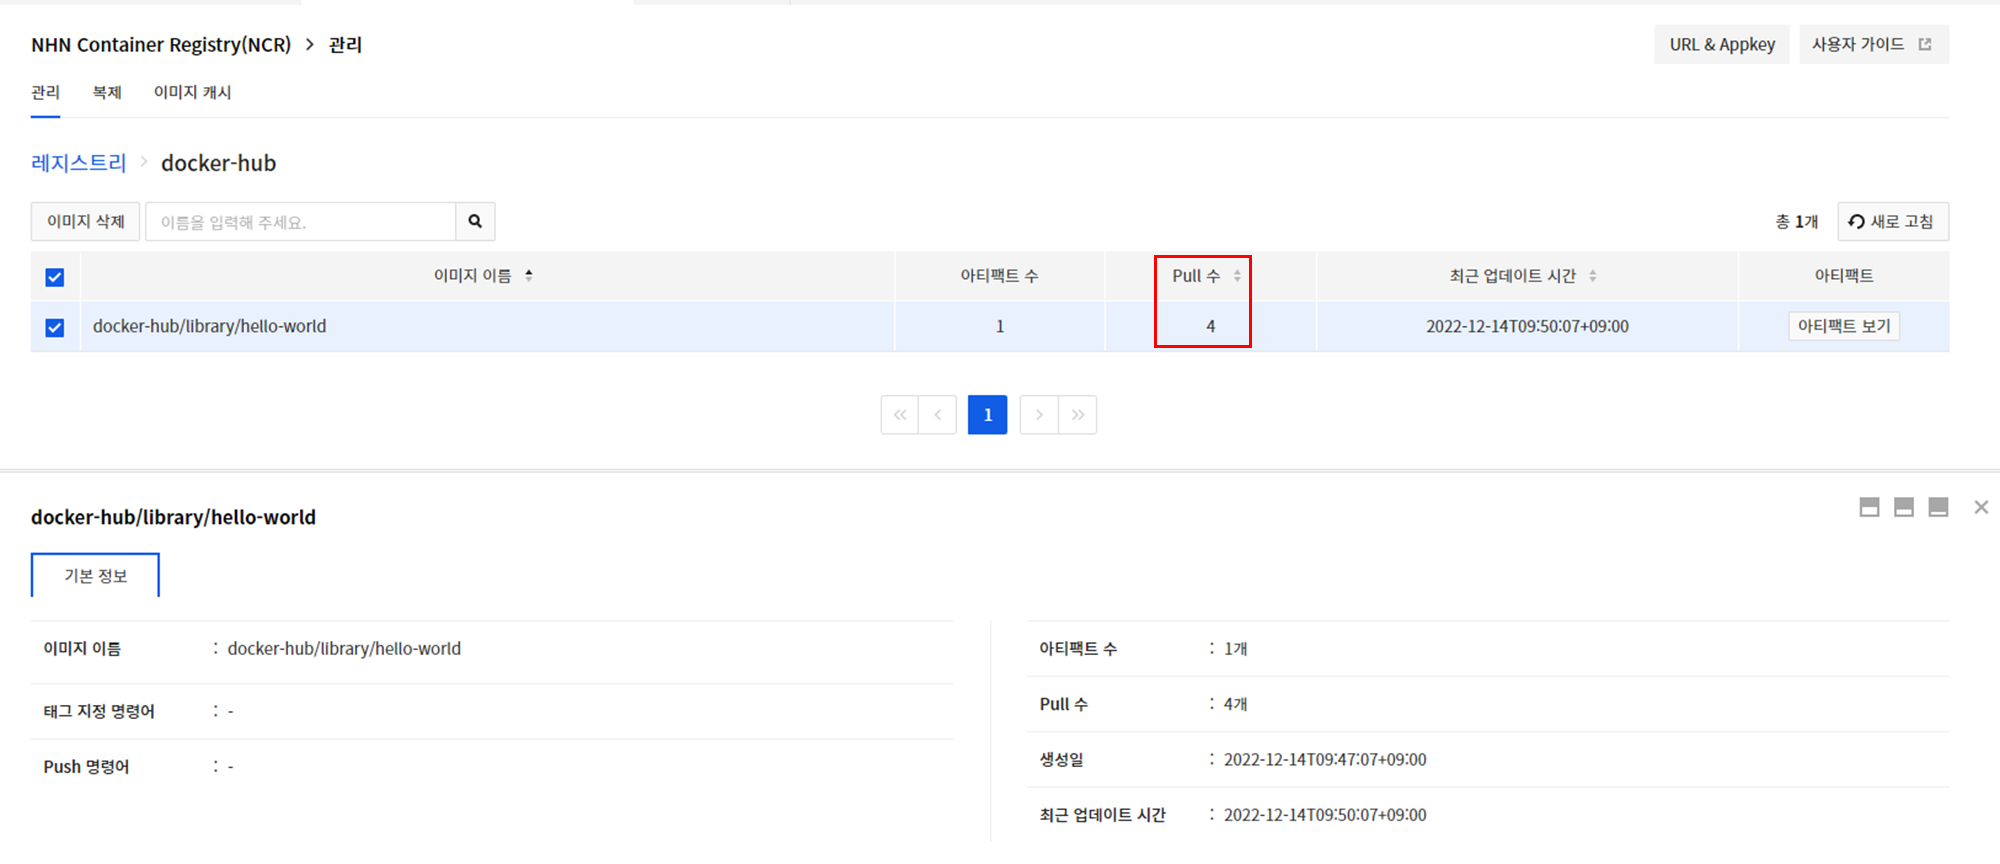Click the 이미지 삭제 button
Screen dimensions: 2000x864
click(x=85, y=221)
